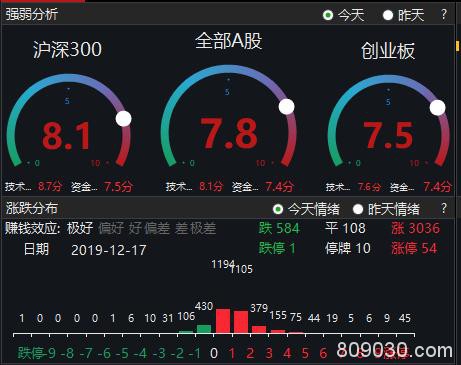Click the 全部A股 gauge title
Image resolution: width=461 pixels, height=365 pixels.
(x=228, y=41)
